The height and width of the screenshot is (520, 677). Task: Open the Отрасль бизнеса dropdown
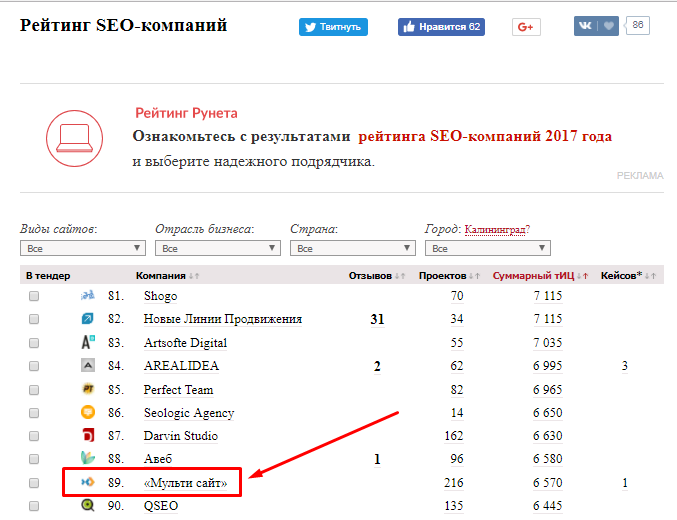218,248
